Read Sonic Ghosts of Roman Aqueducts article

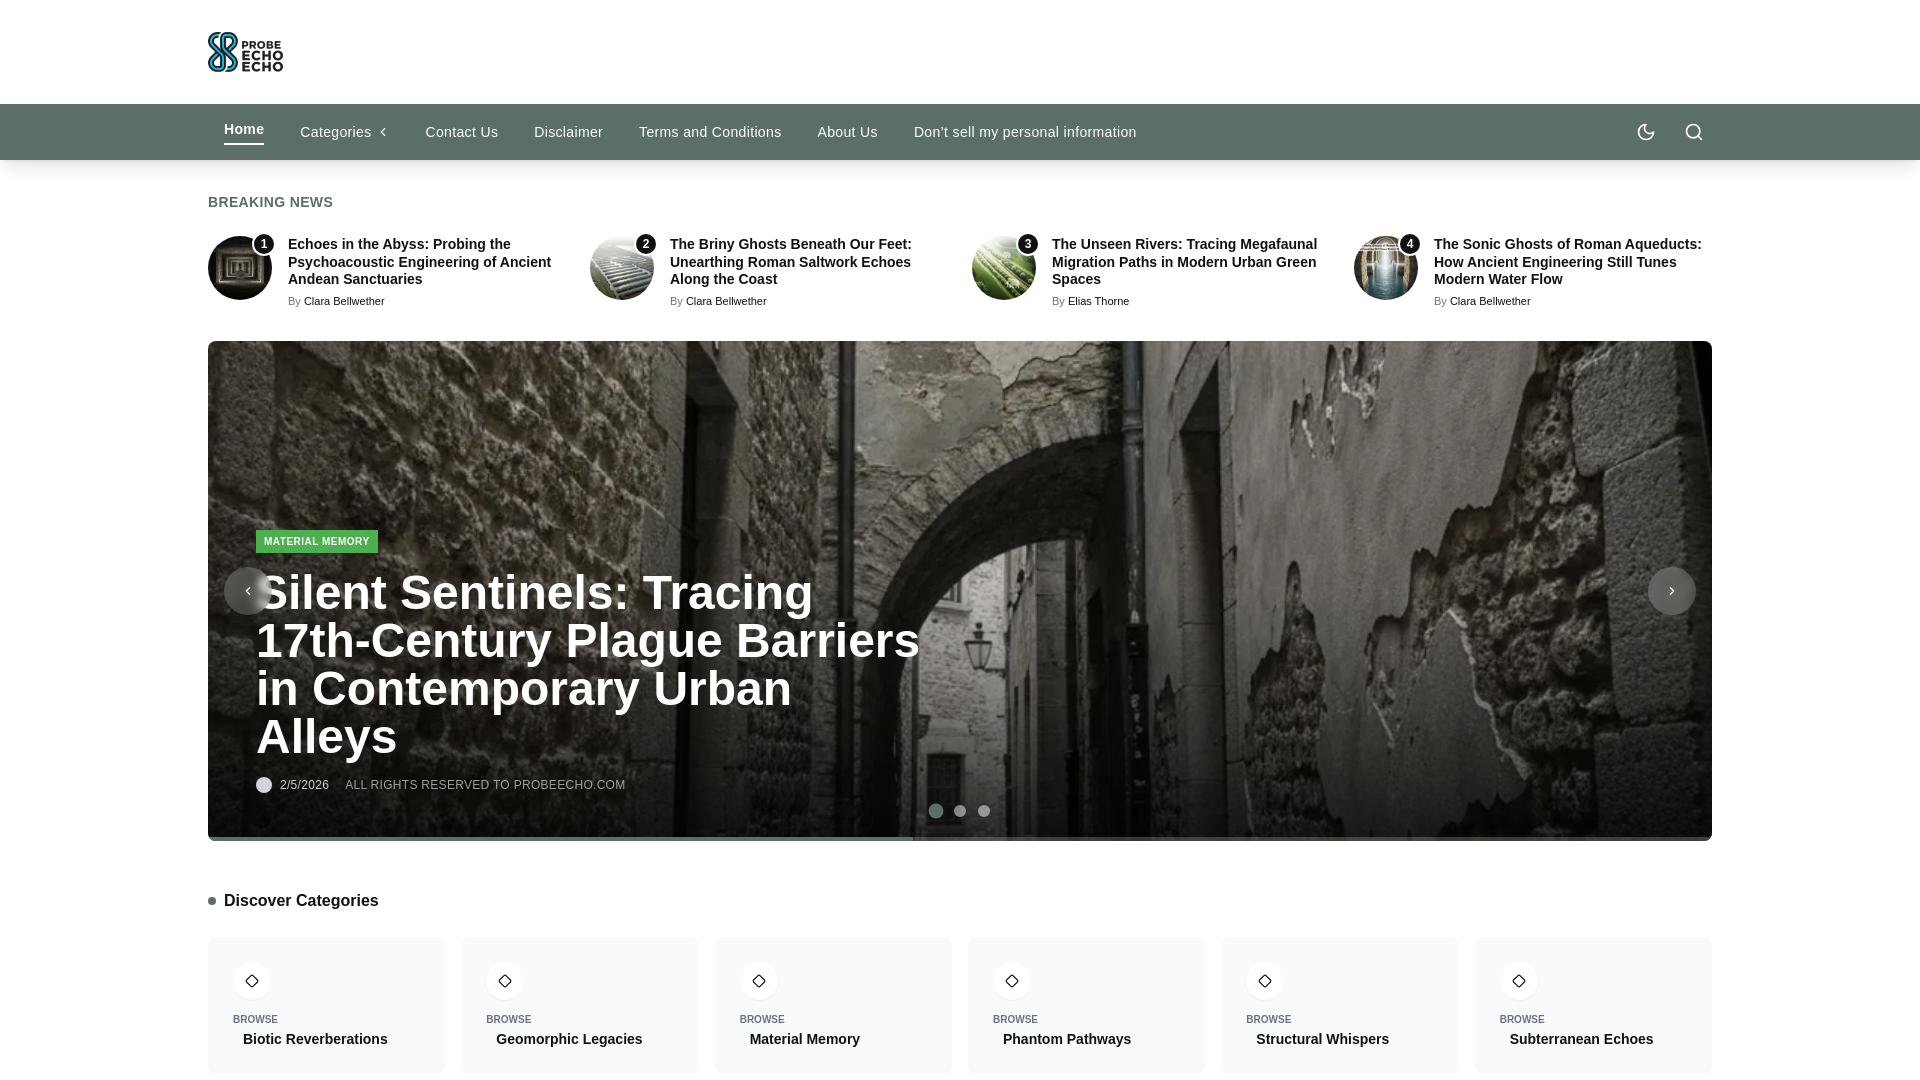(1567, 262)
